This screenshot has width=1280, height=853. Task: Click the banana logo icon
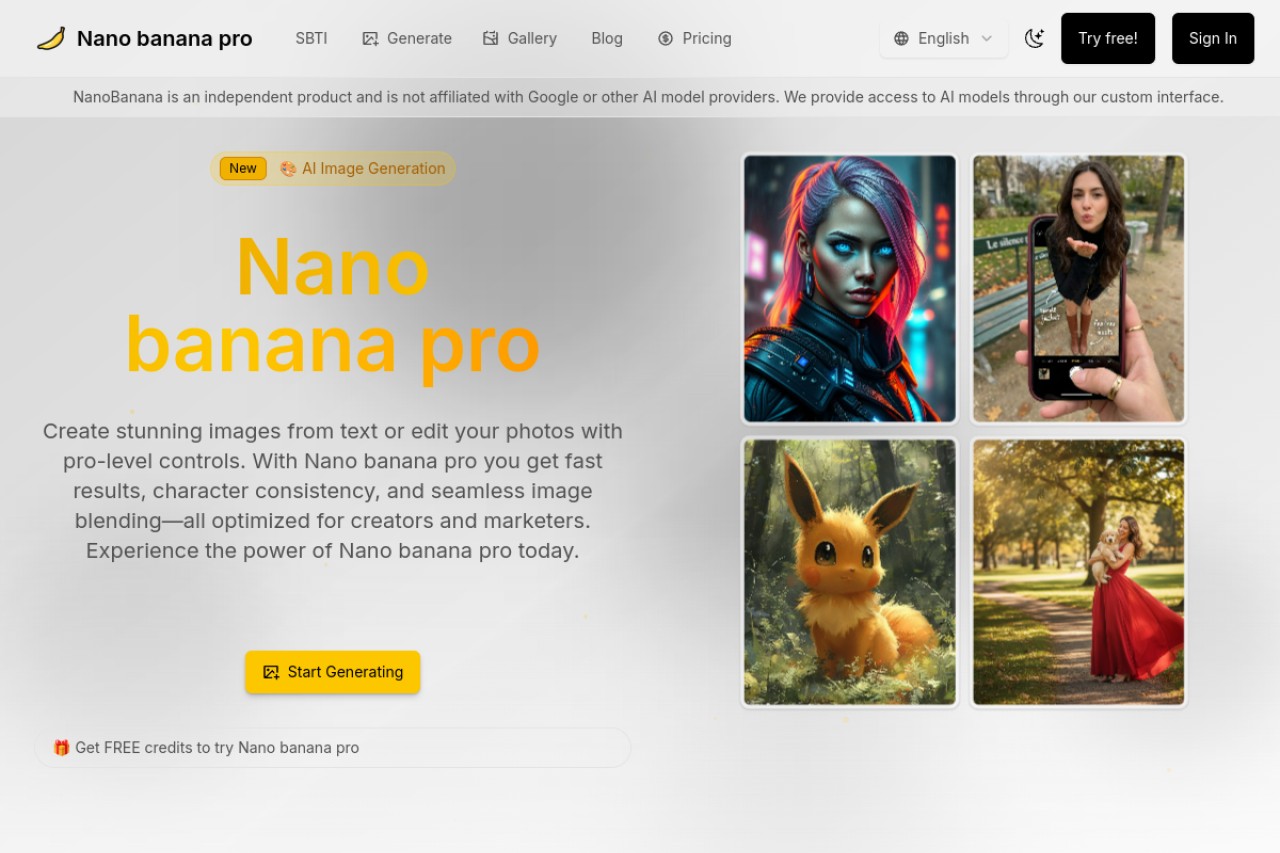point(51,38)
